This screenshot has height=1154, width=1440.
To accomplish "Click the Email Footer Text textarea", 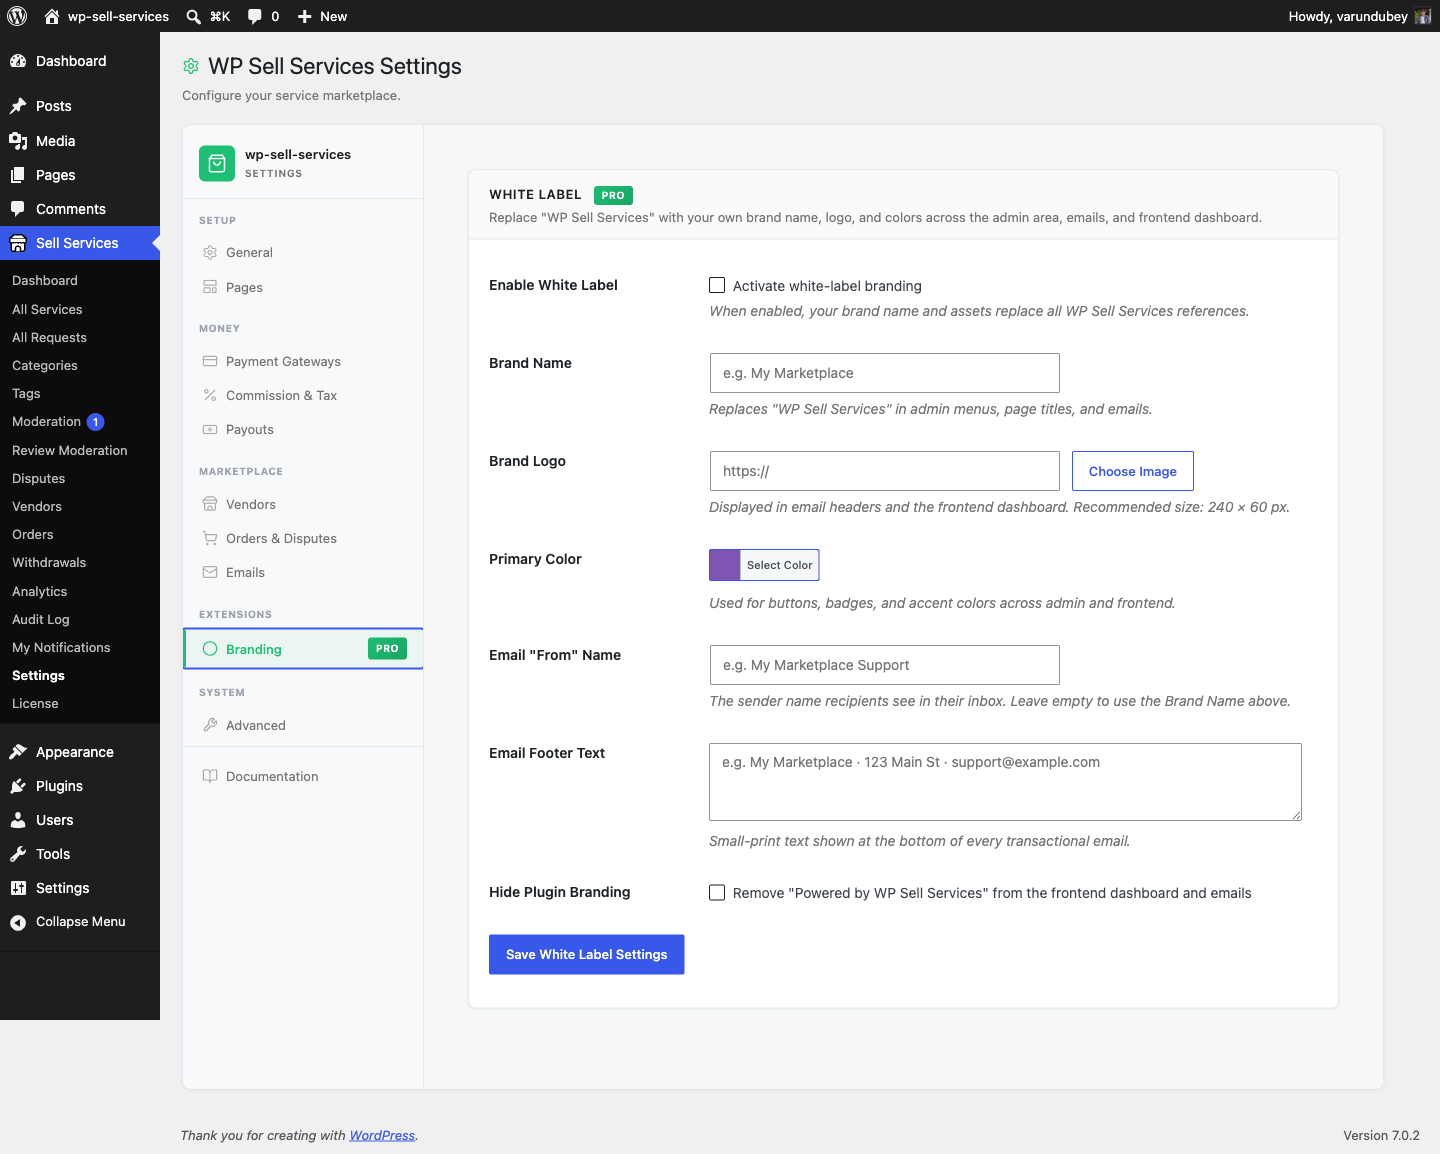I will coord(1005,782).
